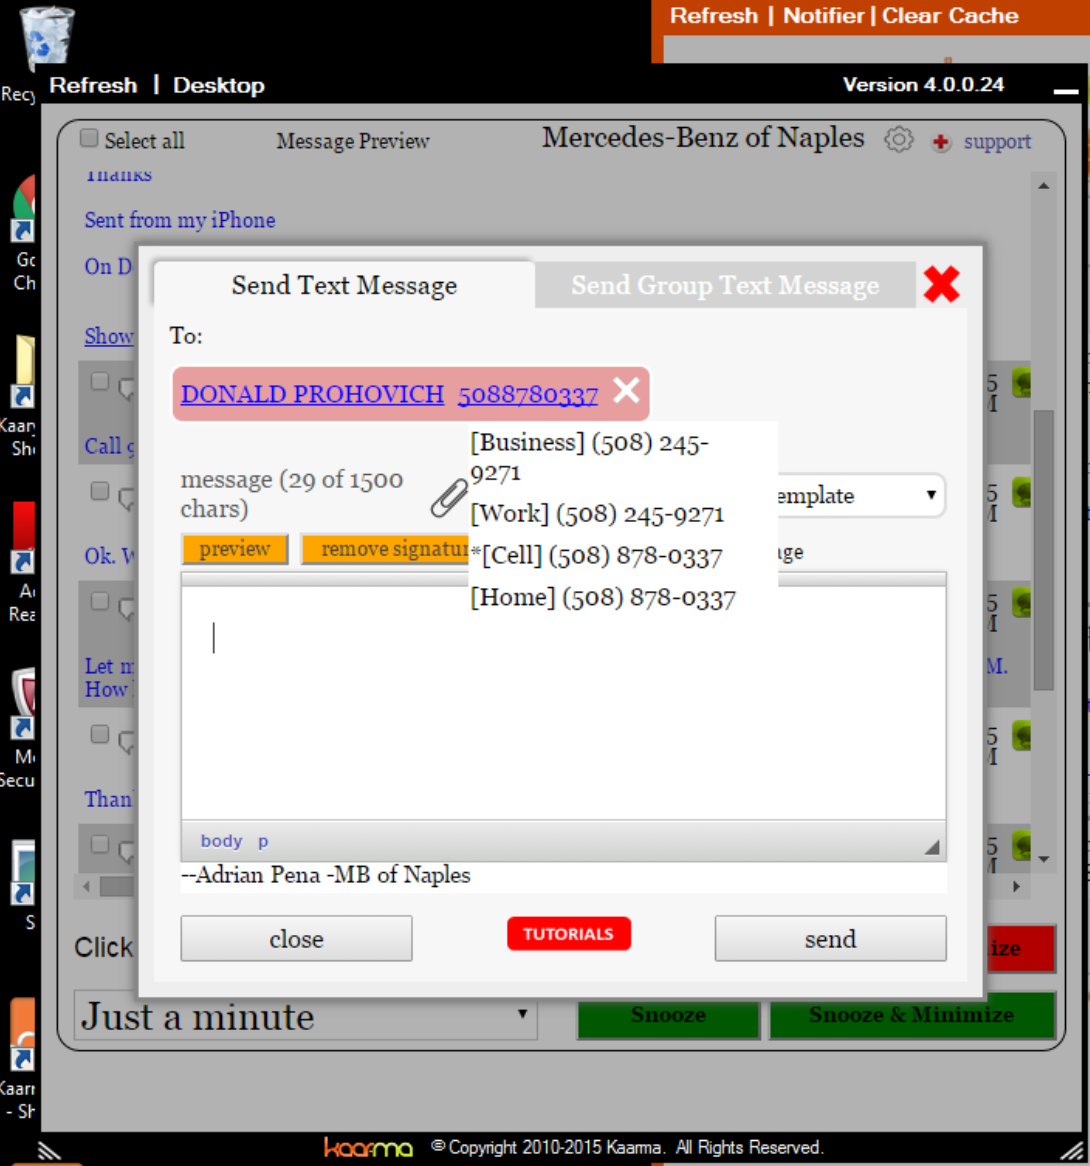This screenshot has height=1166, width=1090.
Task: Click the 'Mercedes-Benz of Naples' title
Action: point(703,138)
